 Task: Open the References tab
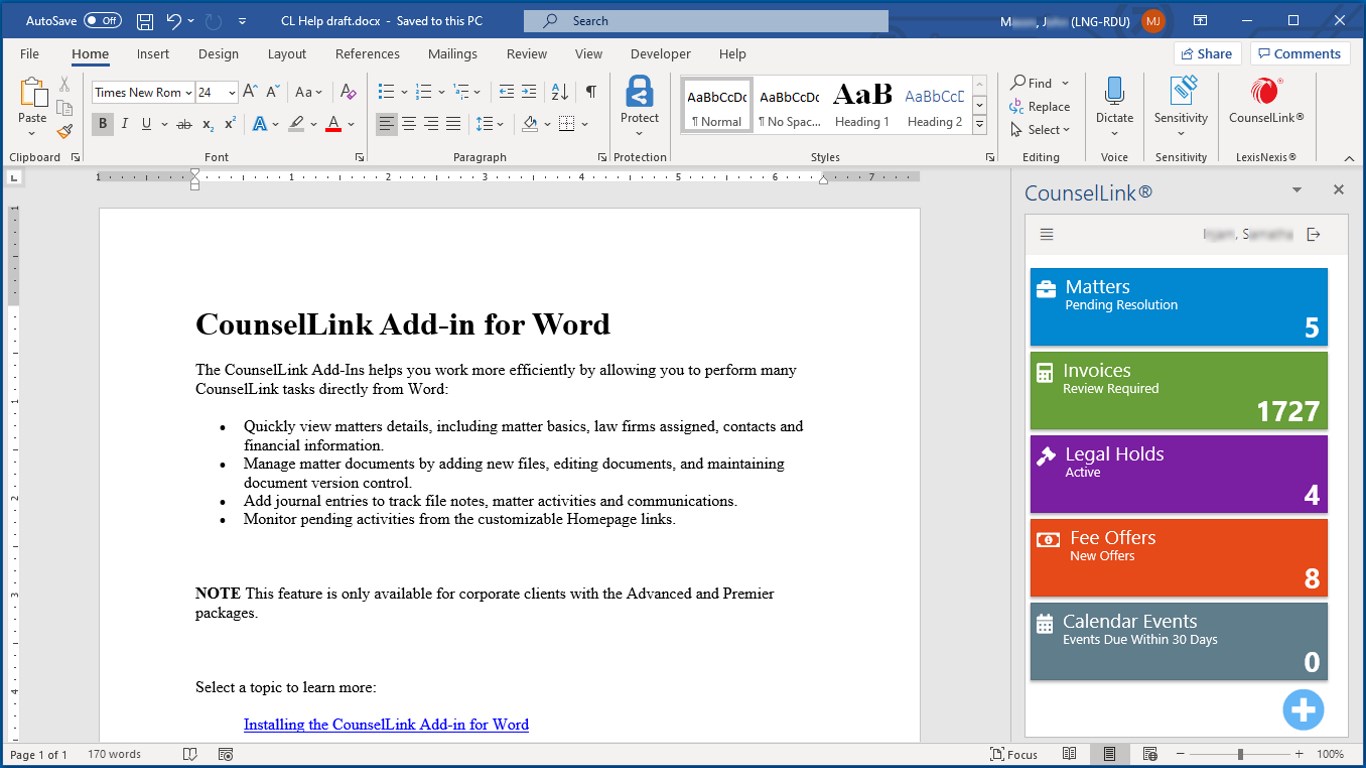(x=367, y=54)
